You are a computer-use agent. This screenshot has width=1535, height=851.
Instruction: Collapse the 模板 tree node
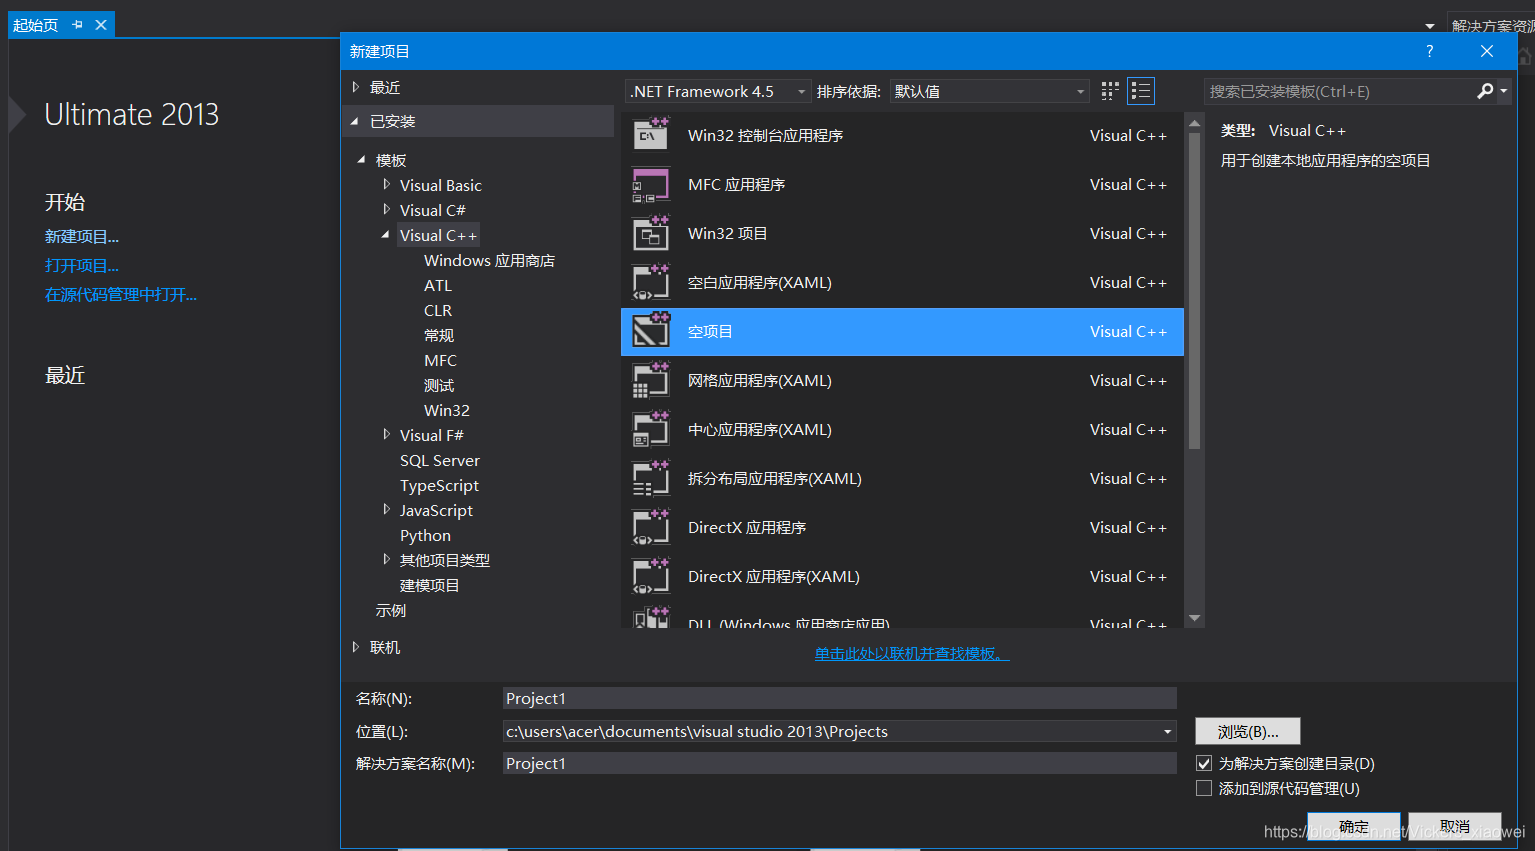coord(362,160)
